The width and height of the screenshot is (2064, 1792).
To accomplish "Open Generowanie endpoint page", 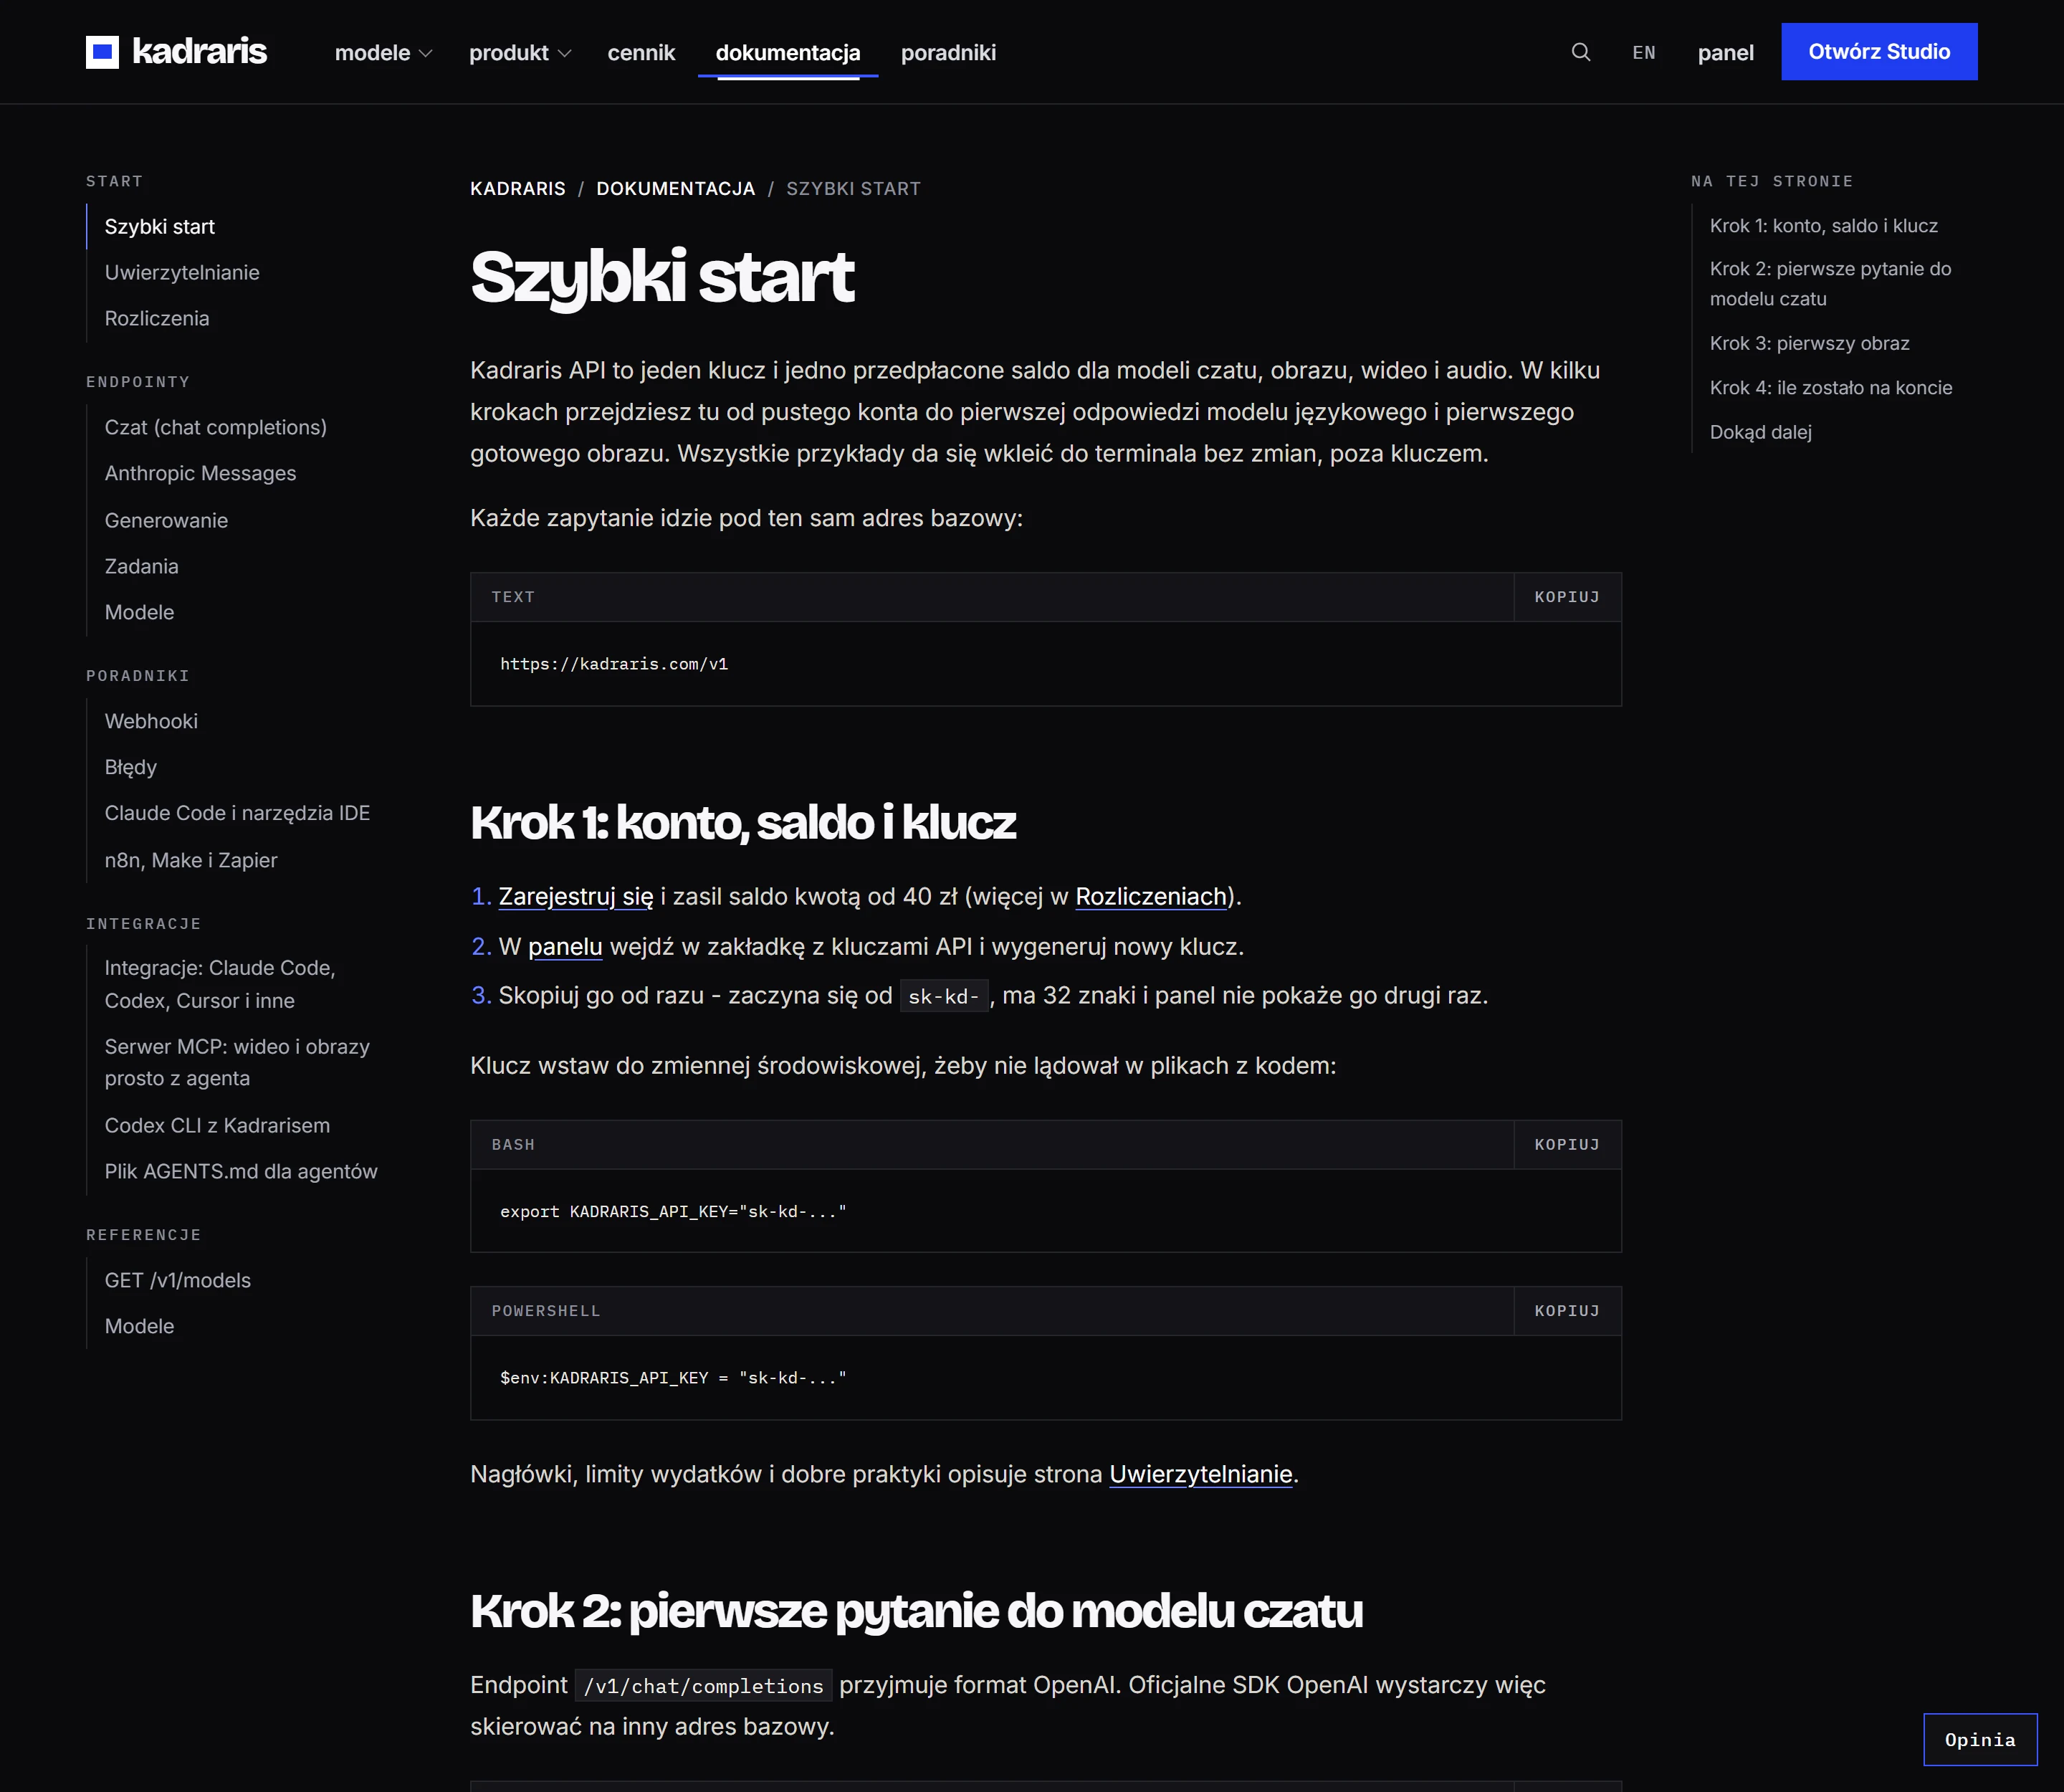I will coord(166,520).
